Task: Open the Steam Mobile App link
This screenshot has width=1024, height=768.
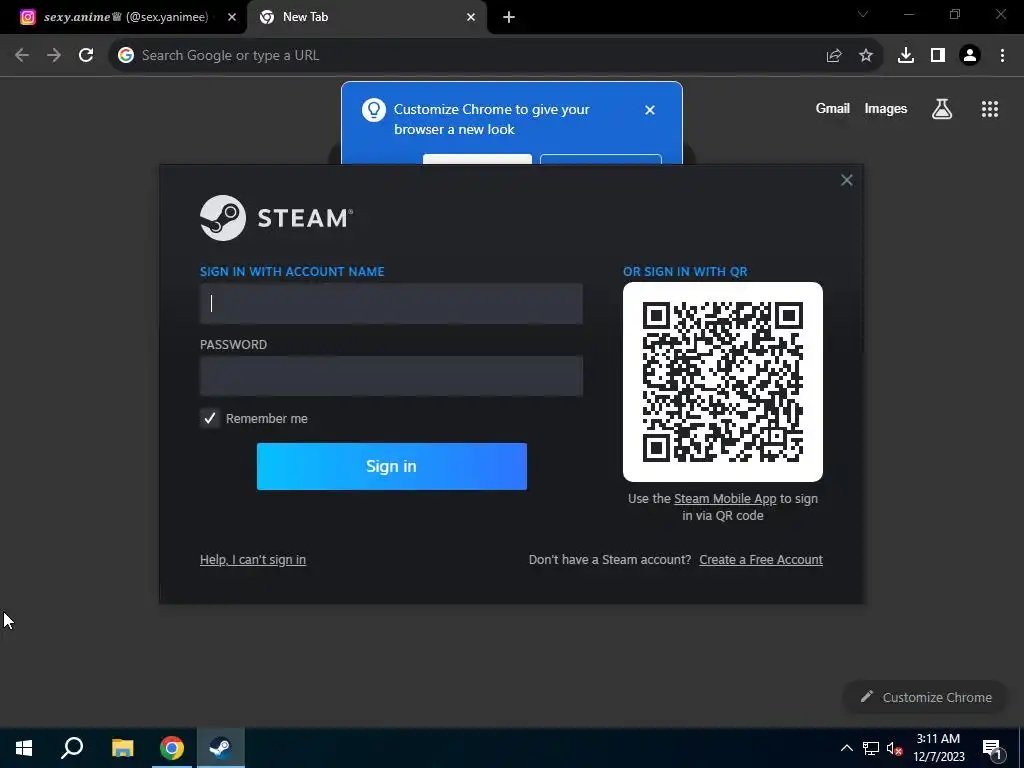Action: [725, 499]
